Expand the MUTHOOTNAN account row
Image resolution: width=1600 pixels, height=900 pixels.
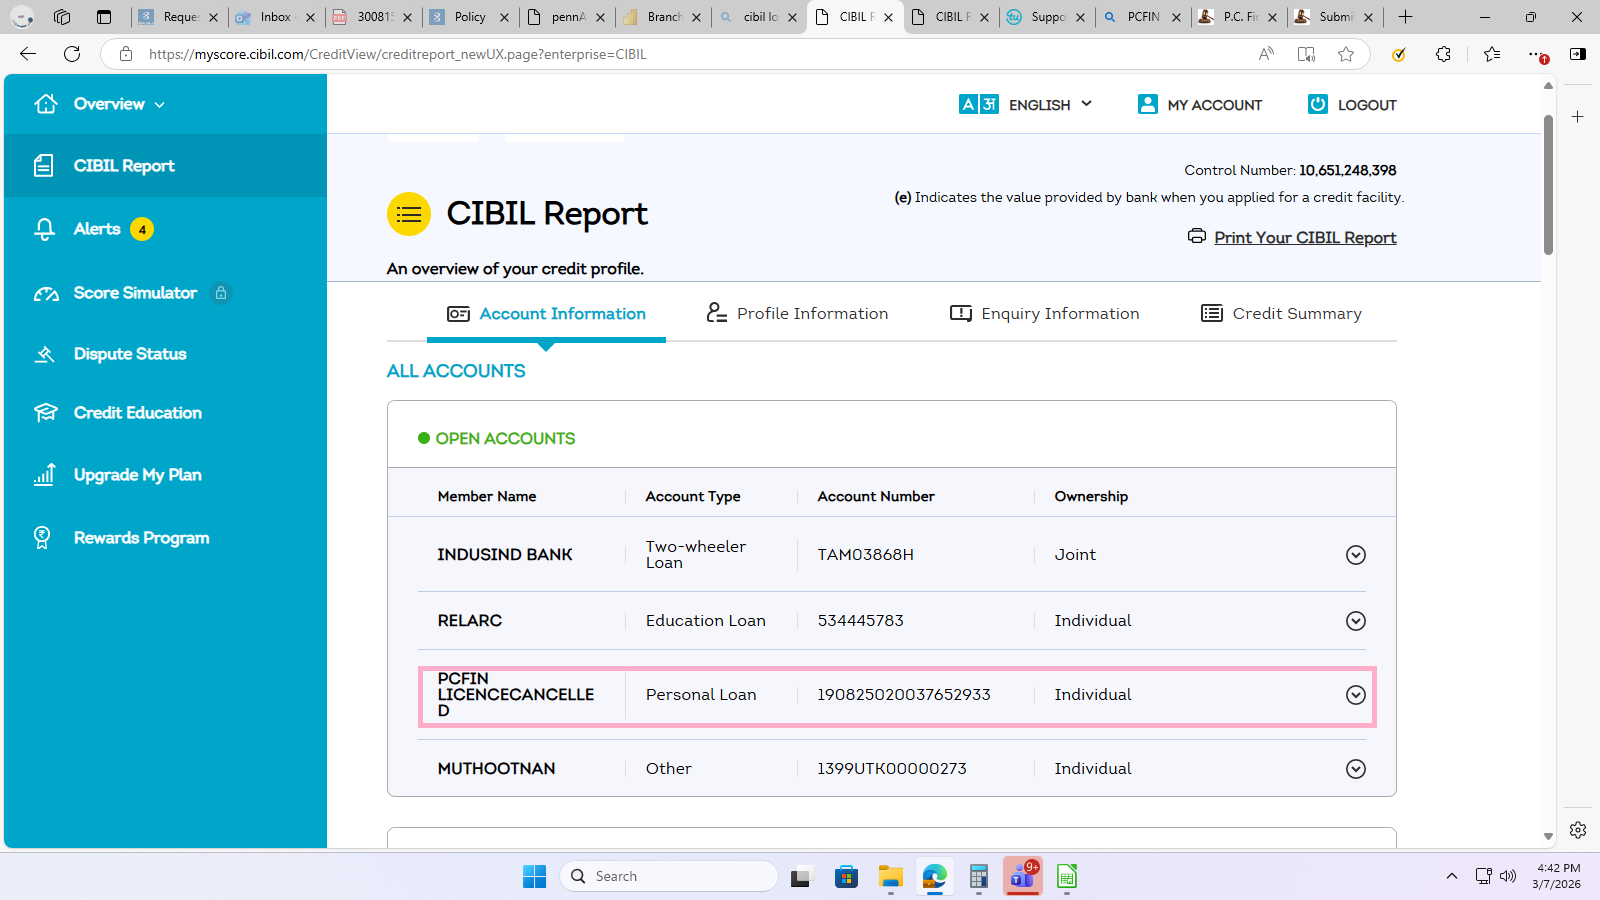pyautogui.click(x=1355, y=769)
